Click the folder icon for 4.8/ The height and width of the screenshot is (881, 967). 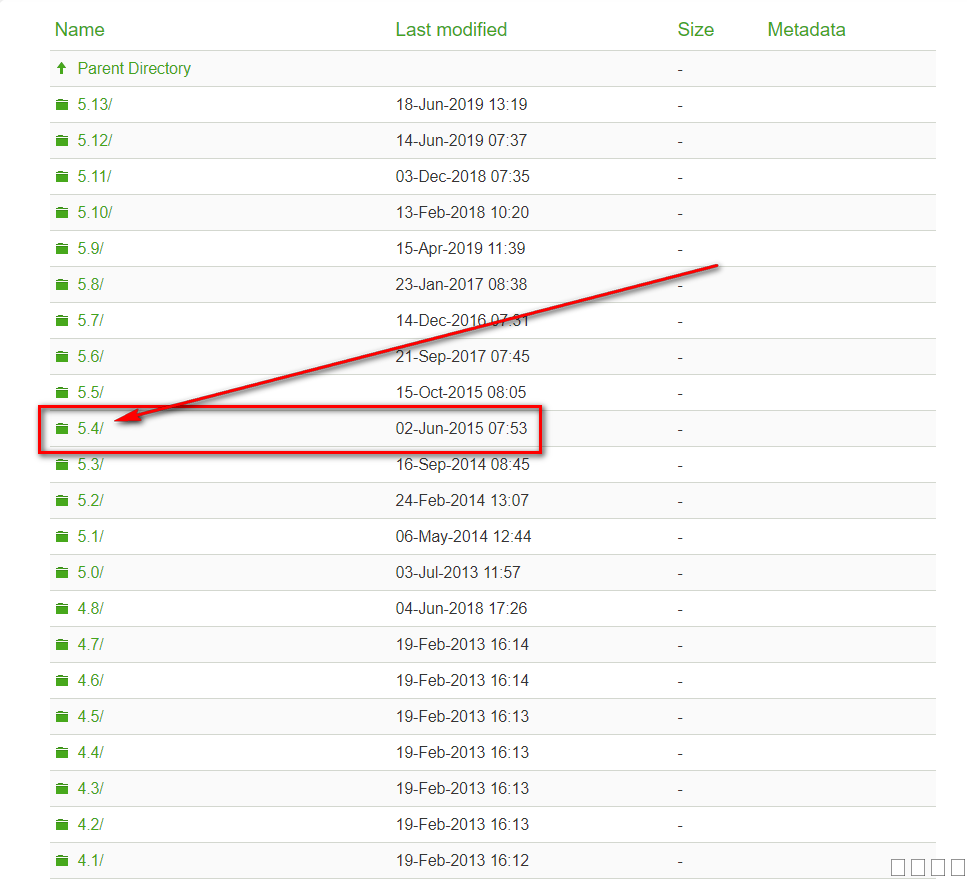[62, 609]
